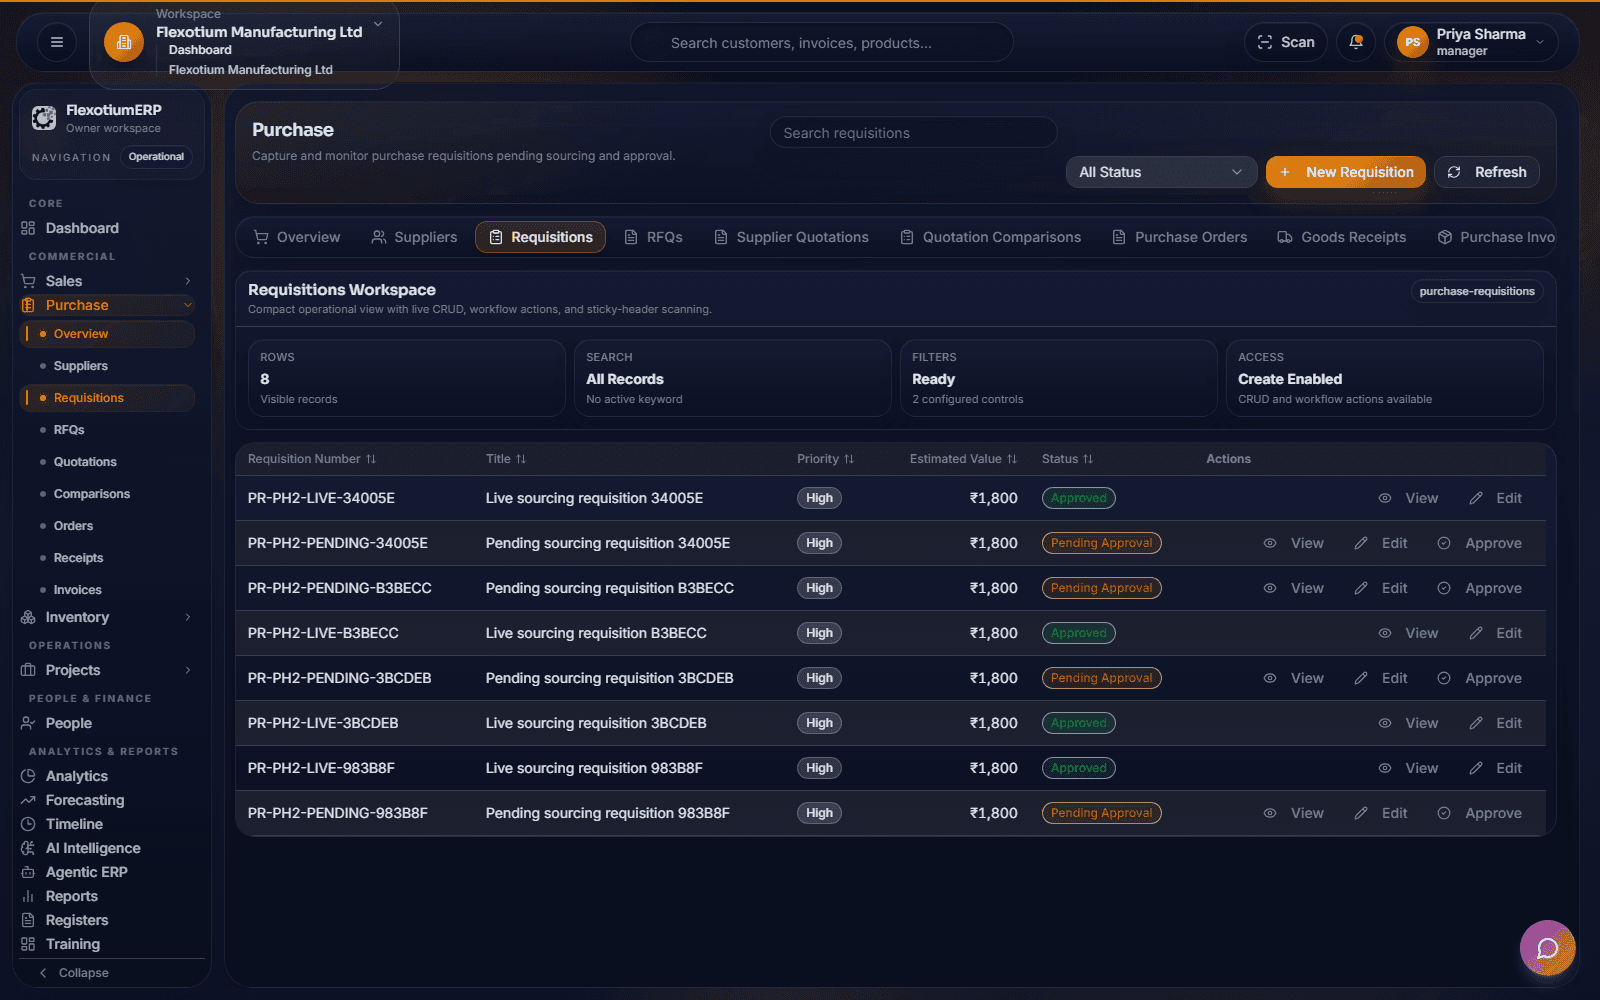Click pencil Edit icon for PR-PH2-LIVE-34005E
This screenshot has width=1600, height=1000.
point(1476,498)
